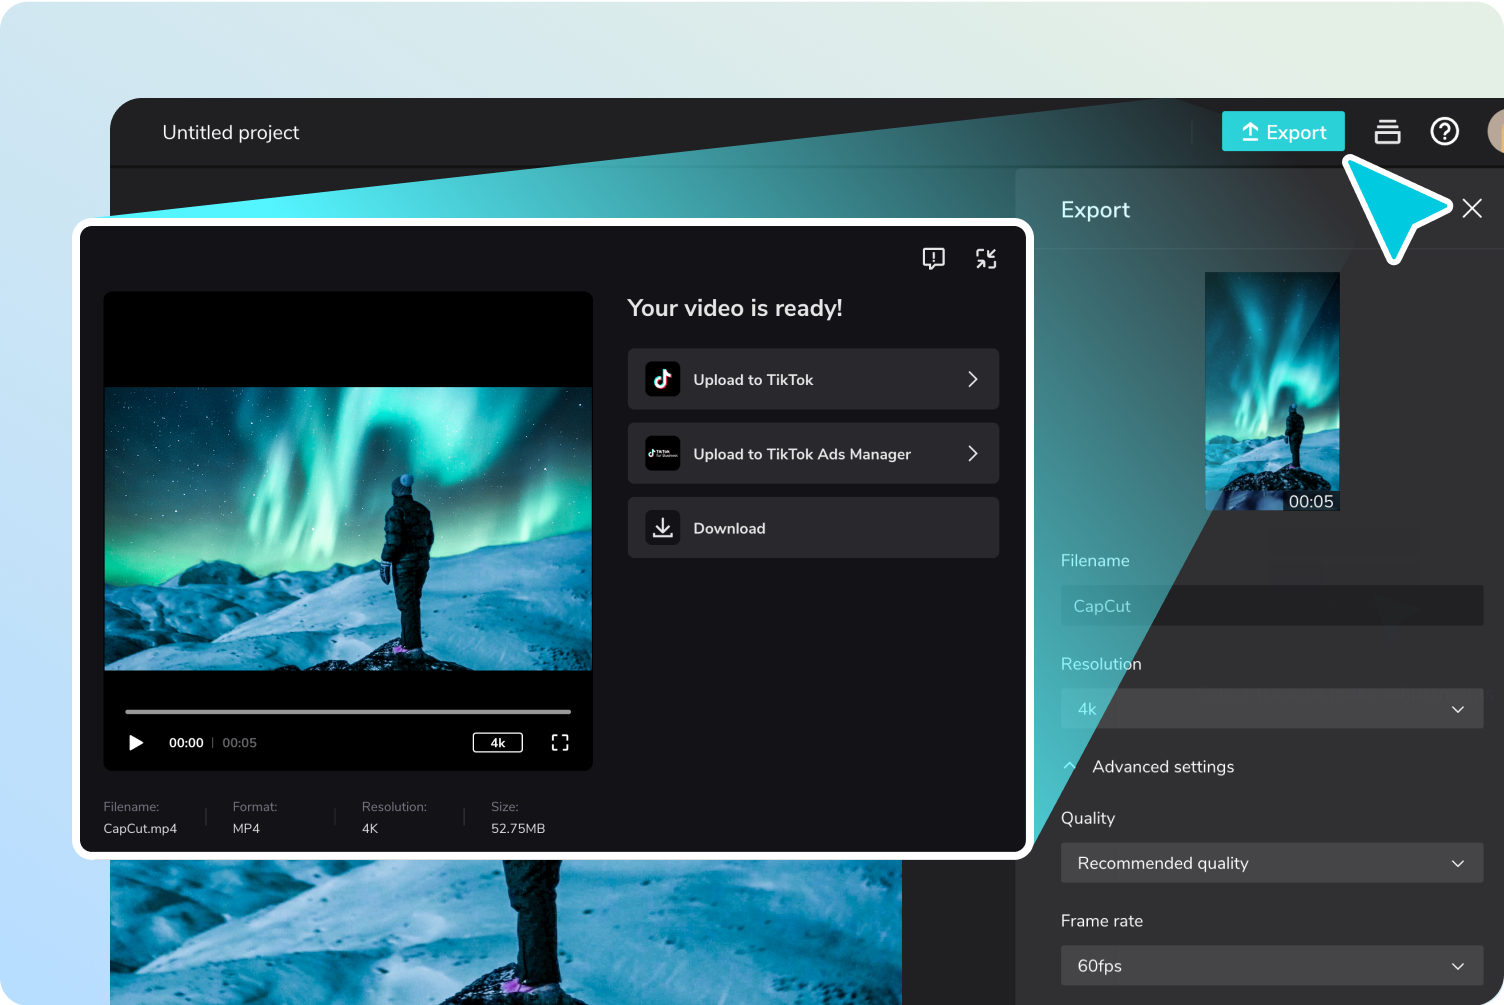
Task: Close the Export panel
Action: coord(1471,208)
